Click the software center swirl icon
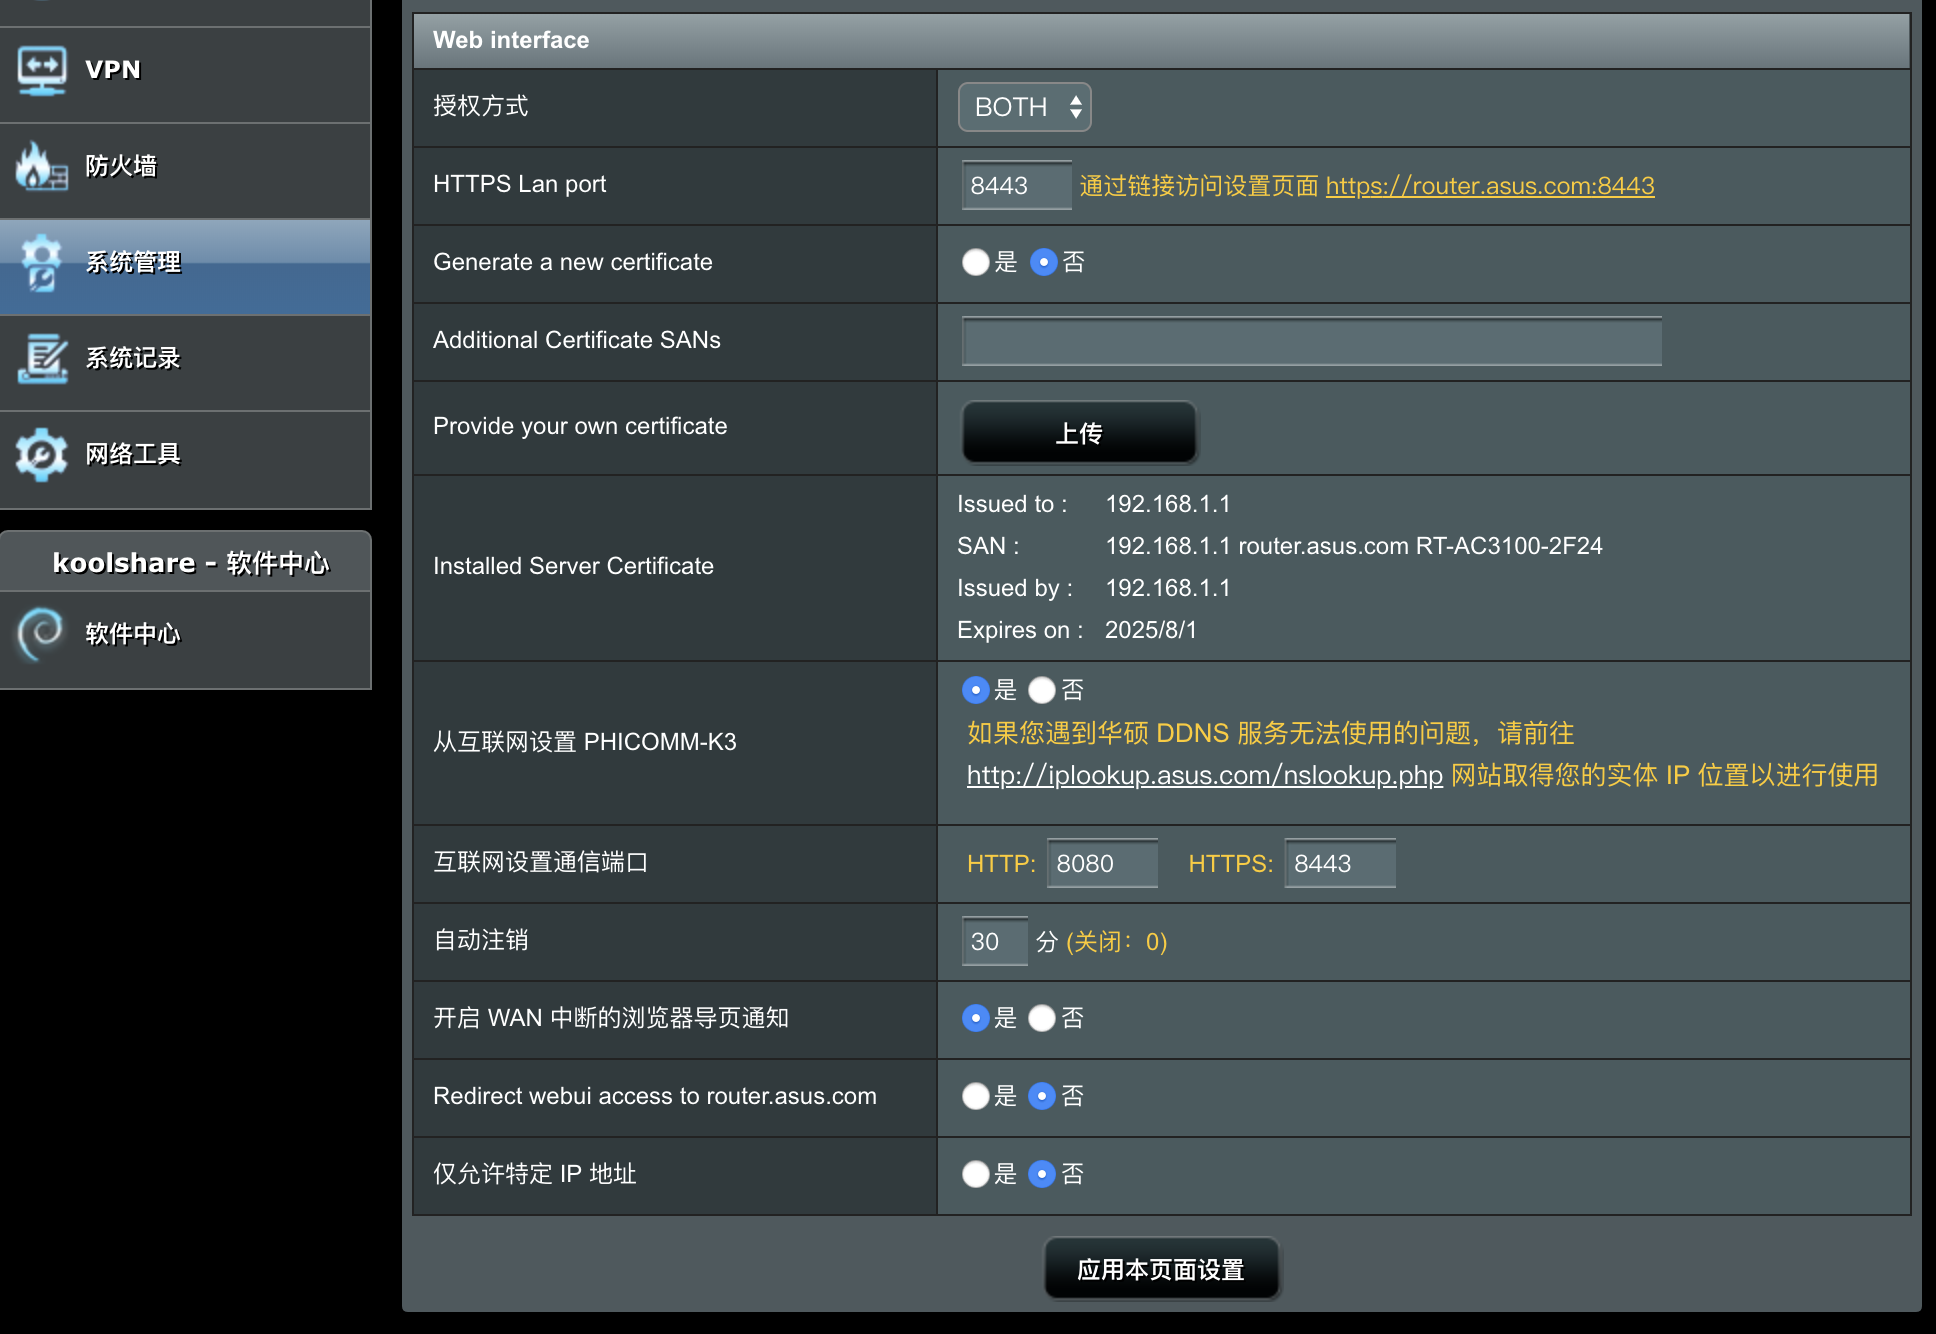 [x=42, y=634]
